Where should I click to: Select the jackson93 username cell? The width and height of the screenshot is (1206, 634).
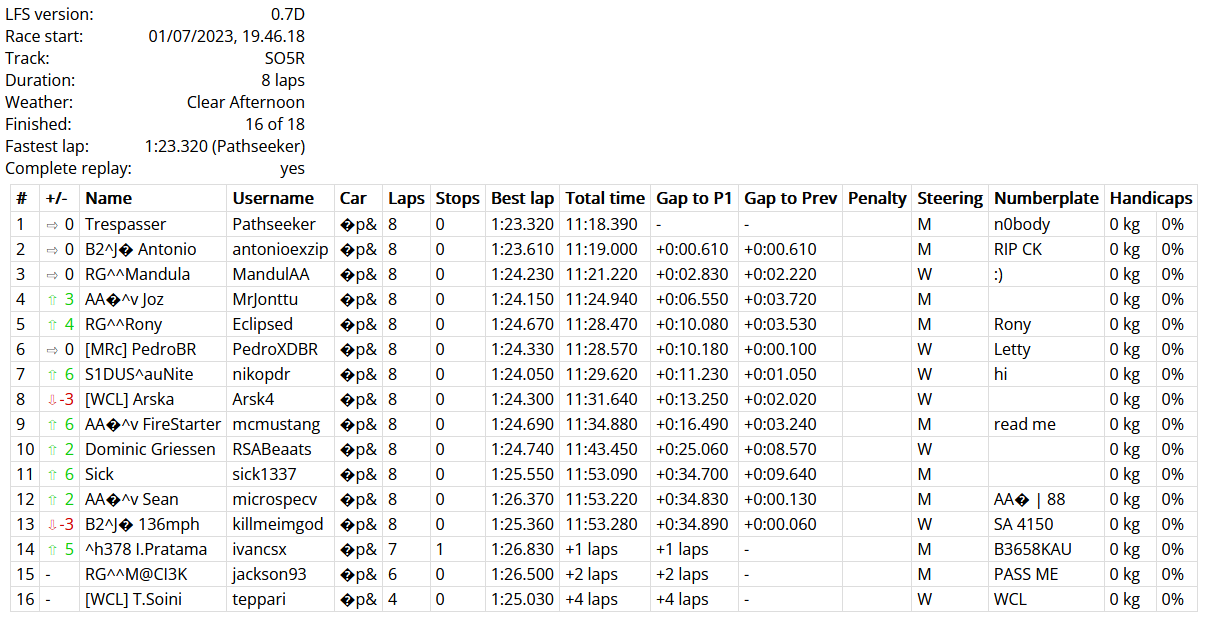269,574
